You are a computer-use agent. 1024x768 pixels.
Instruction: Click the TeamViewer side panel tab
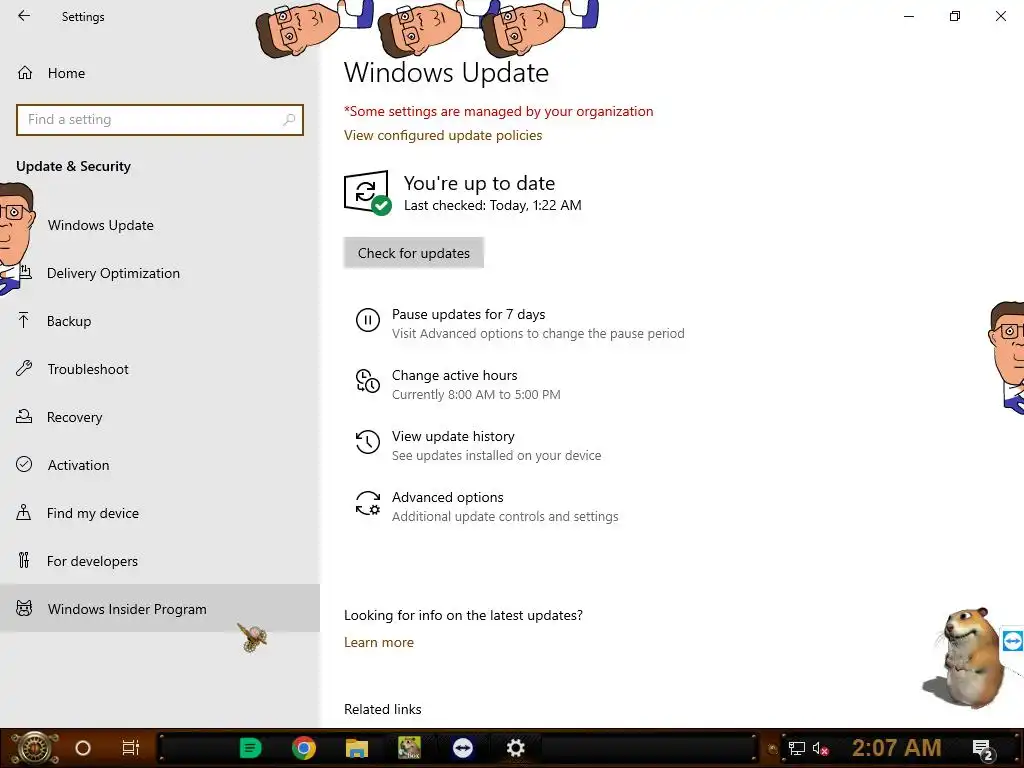(x=1013, y=641)
